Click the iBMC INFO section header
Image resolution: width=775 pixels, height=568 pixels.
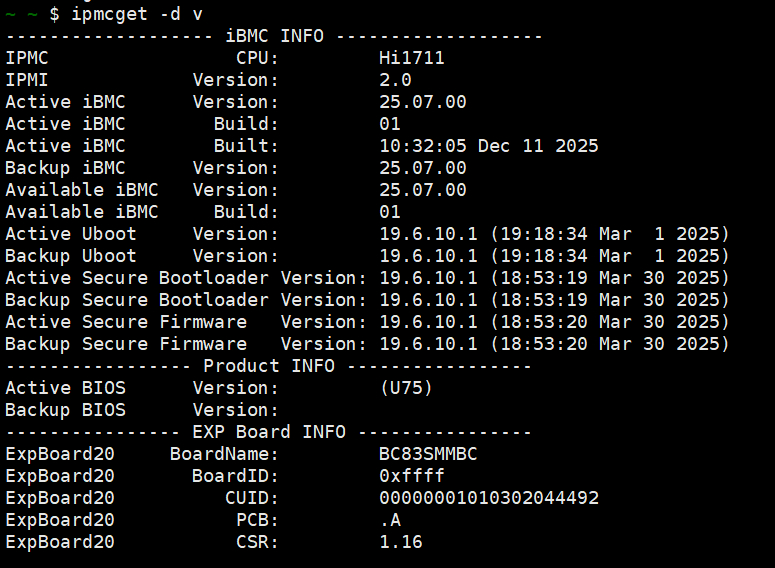[274, 36]
